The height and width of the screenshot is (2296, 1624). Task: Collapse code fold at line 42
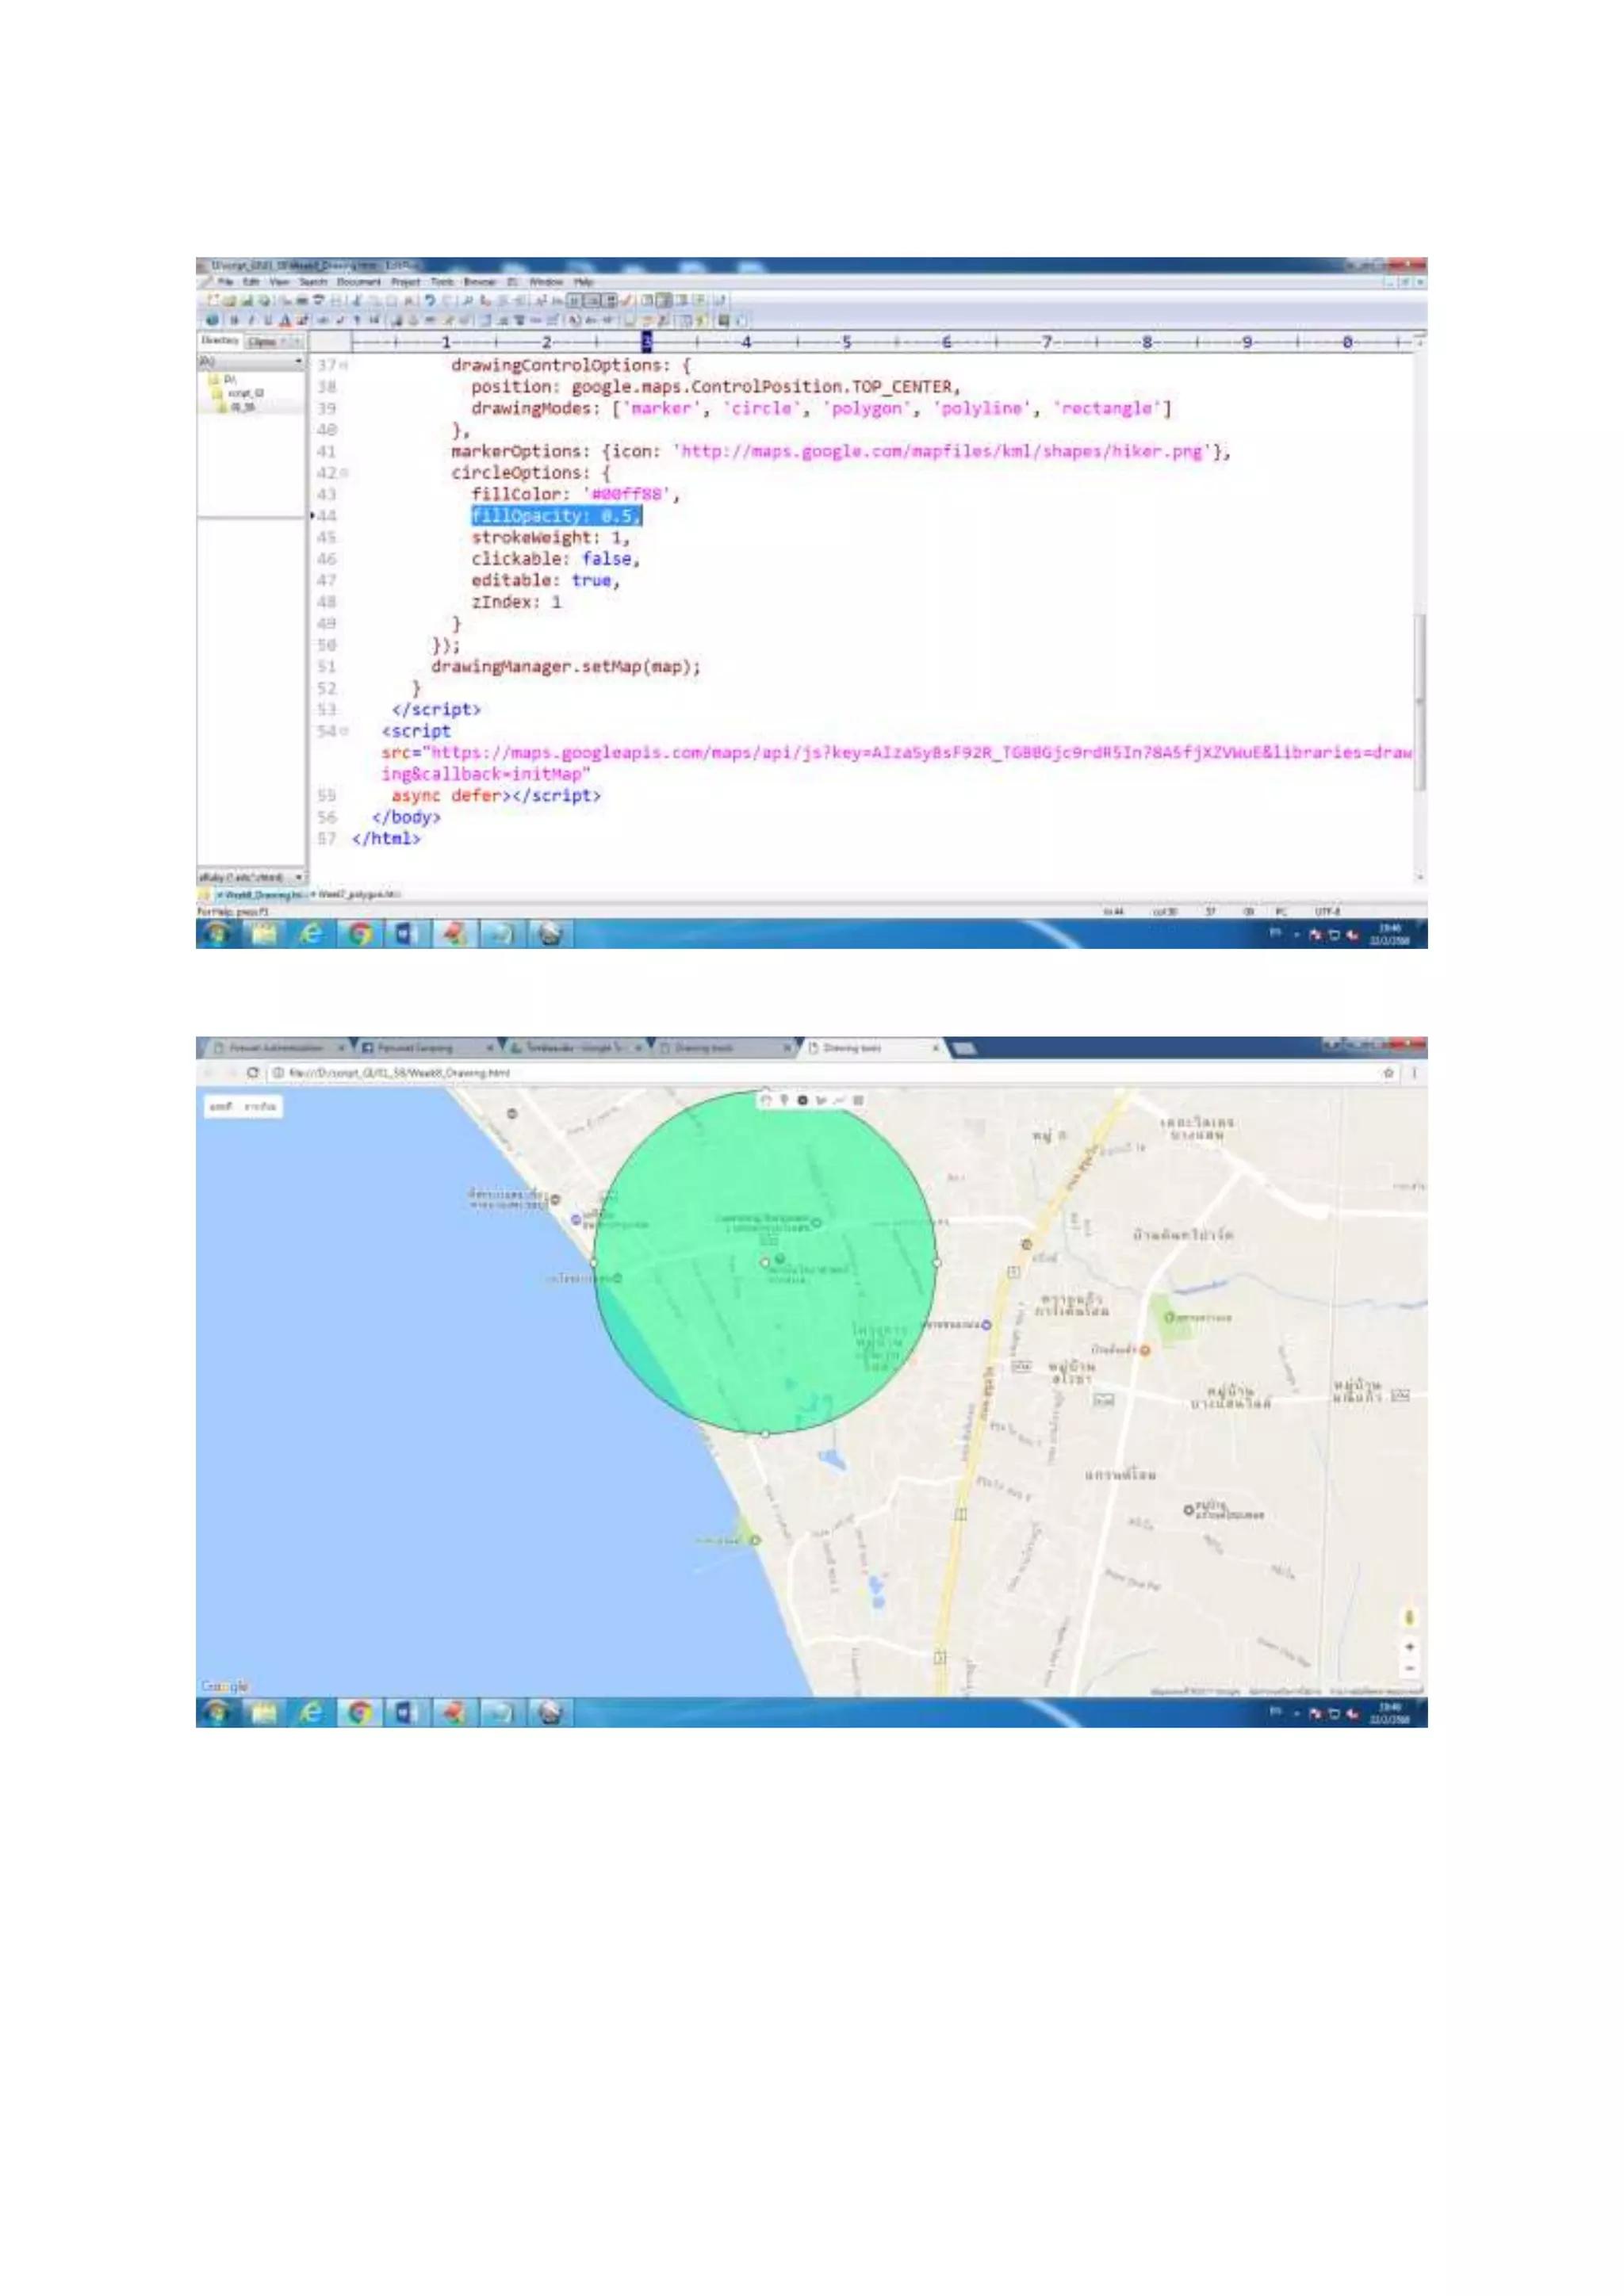[x=346, y=473]
